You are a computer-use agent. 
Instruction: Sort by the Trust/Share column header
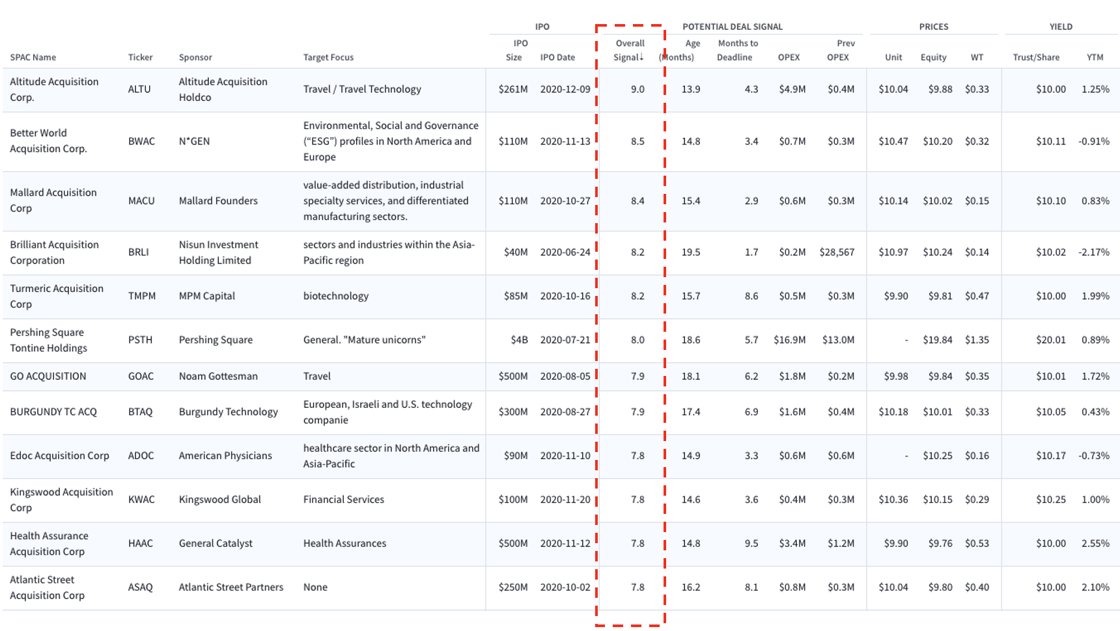point(1038,57)
